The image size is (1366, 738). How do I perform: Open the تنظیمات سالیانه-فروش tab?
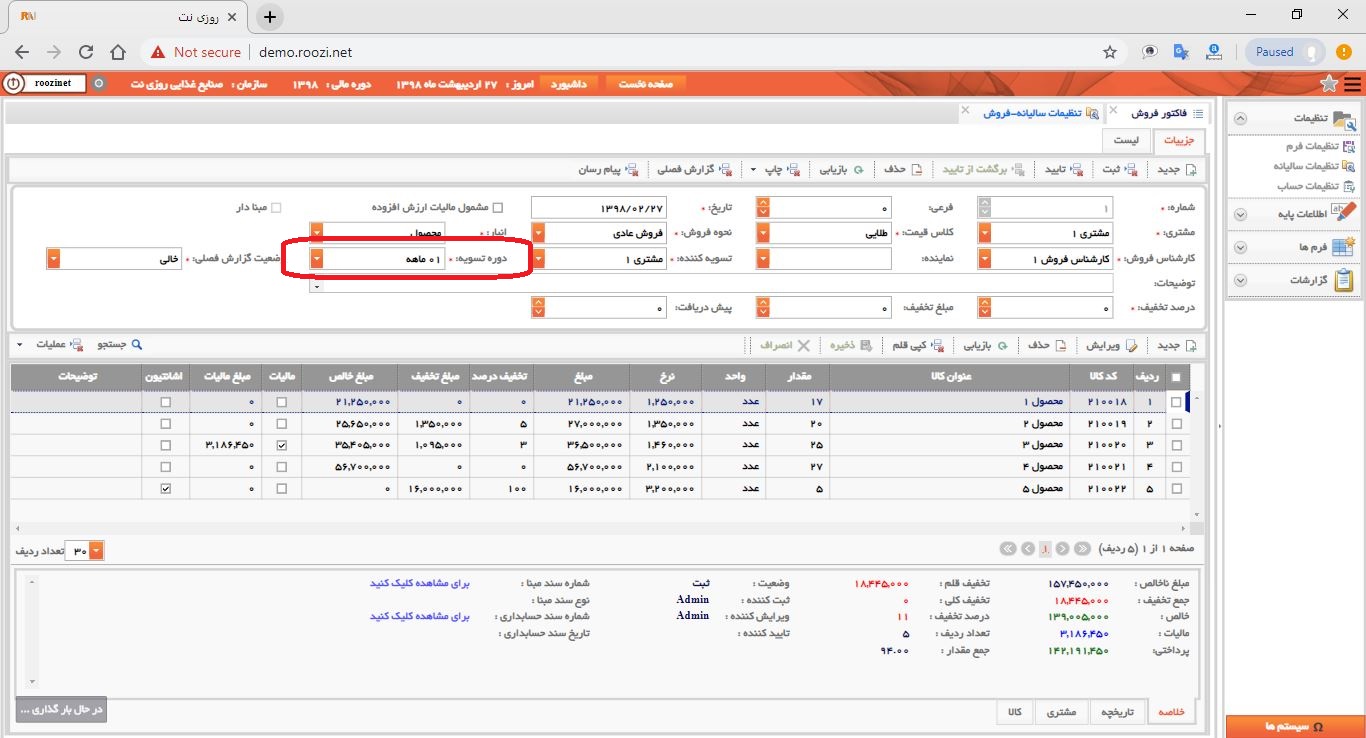[x=1032, y=113]
